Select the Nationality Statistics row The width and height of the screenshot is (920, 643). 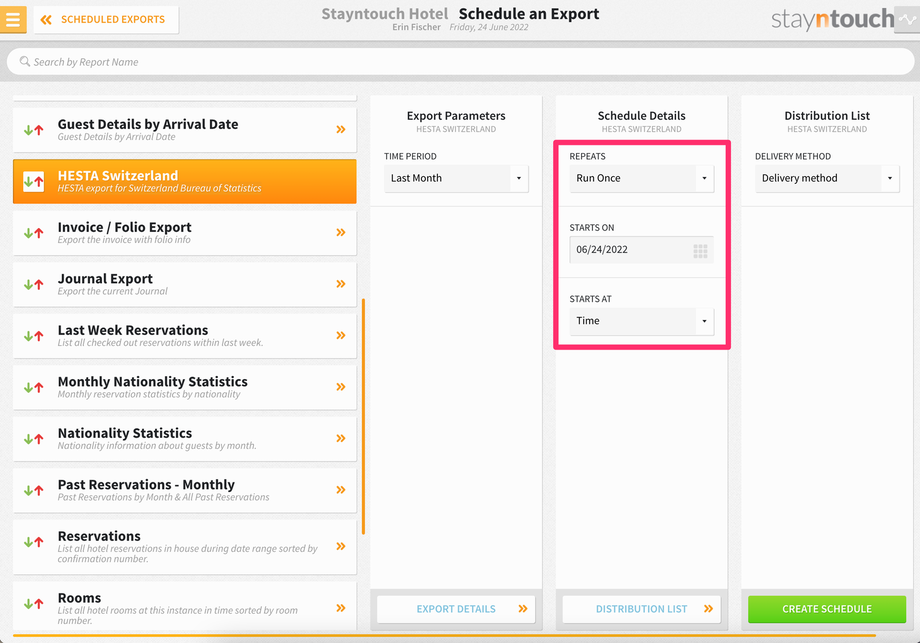coord(184,439)
